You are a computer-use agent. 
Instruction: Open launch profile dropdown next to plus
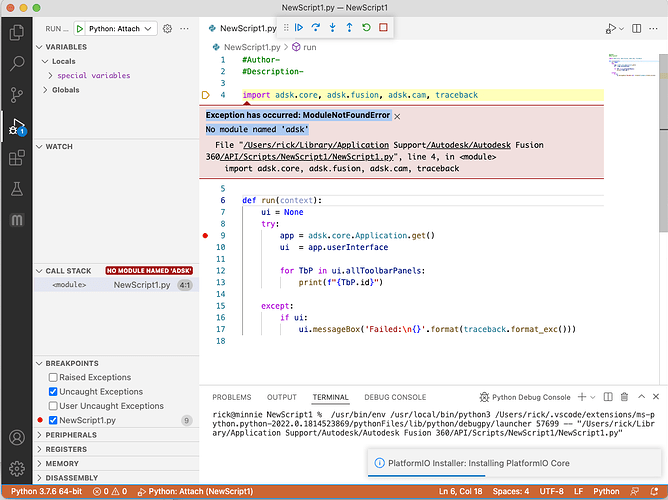(x=593, y=397)
